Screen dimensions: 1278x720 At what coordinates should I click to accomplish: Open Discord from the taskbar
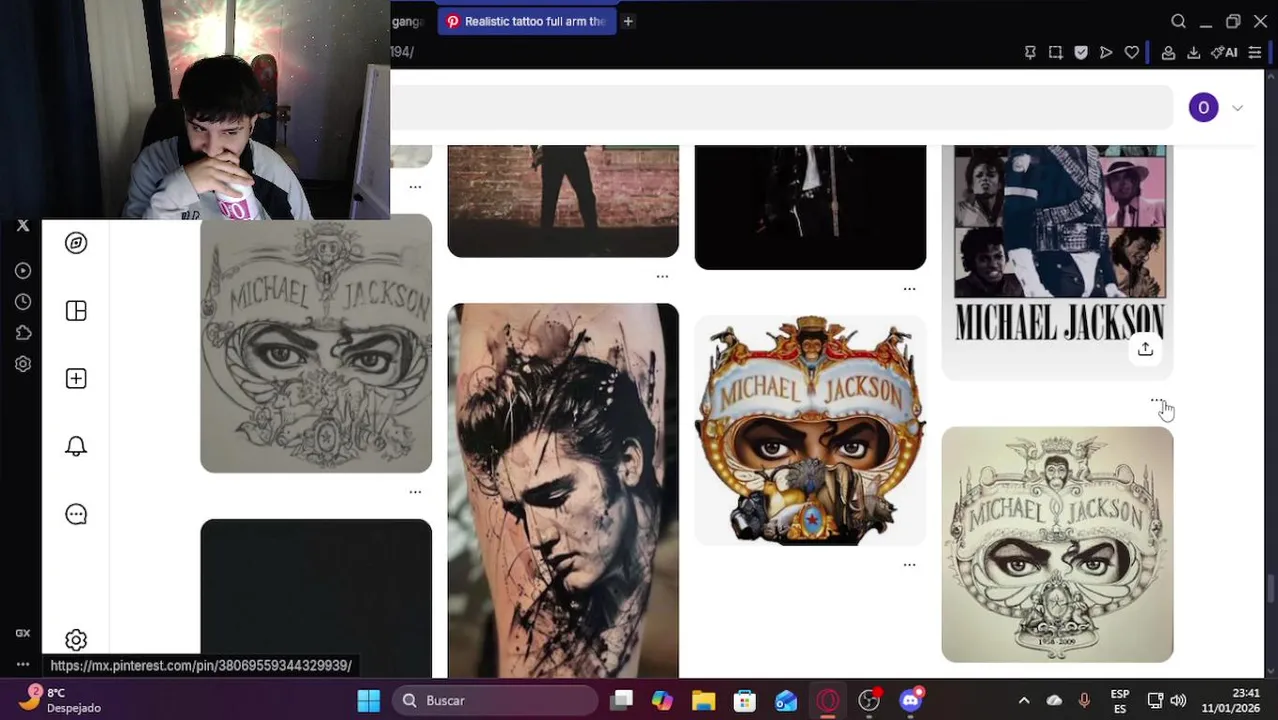[910, 701]
